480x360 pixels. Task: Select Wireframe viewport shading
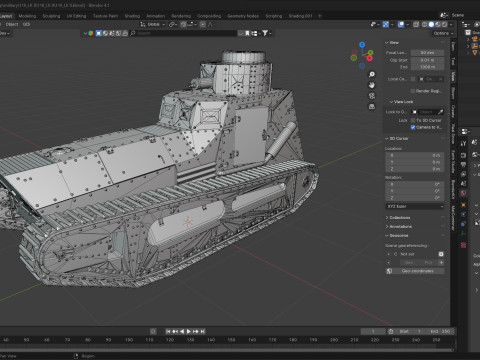tap(425, 24)
